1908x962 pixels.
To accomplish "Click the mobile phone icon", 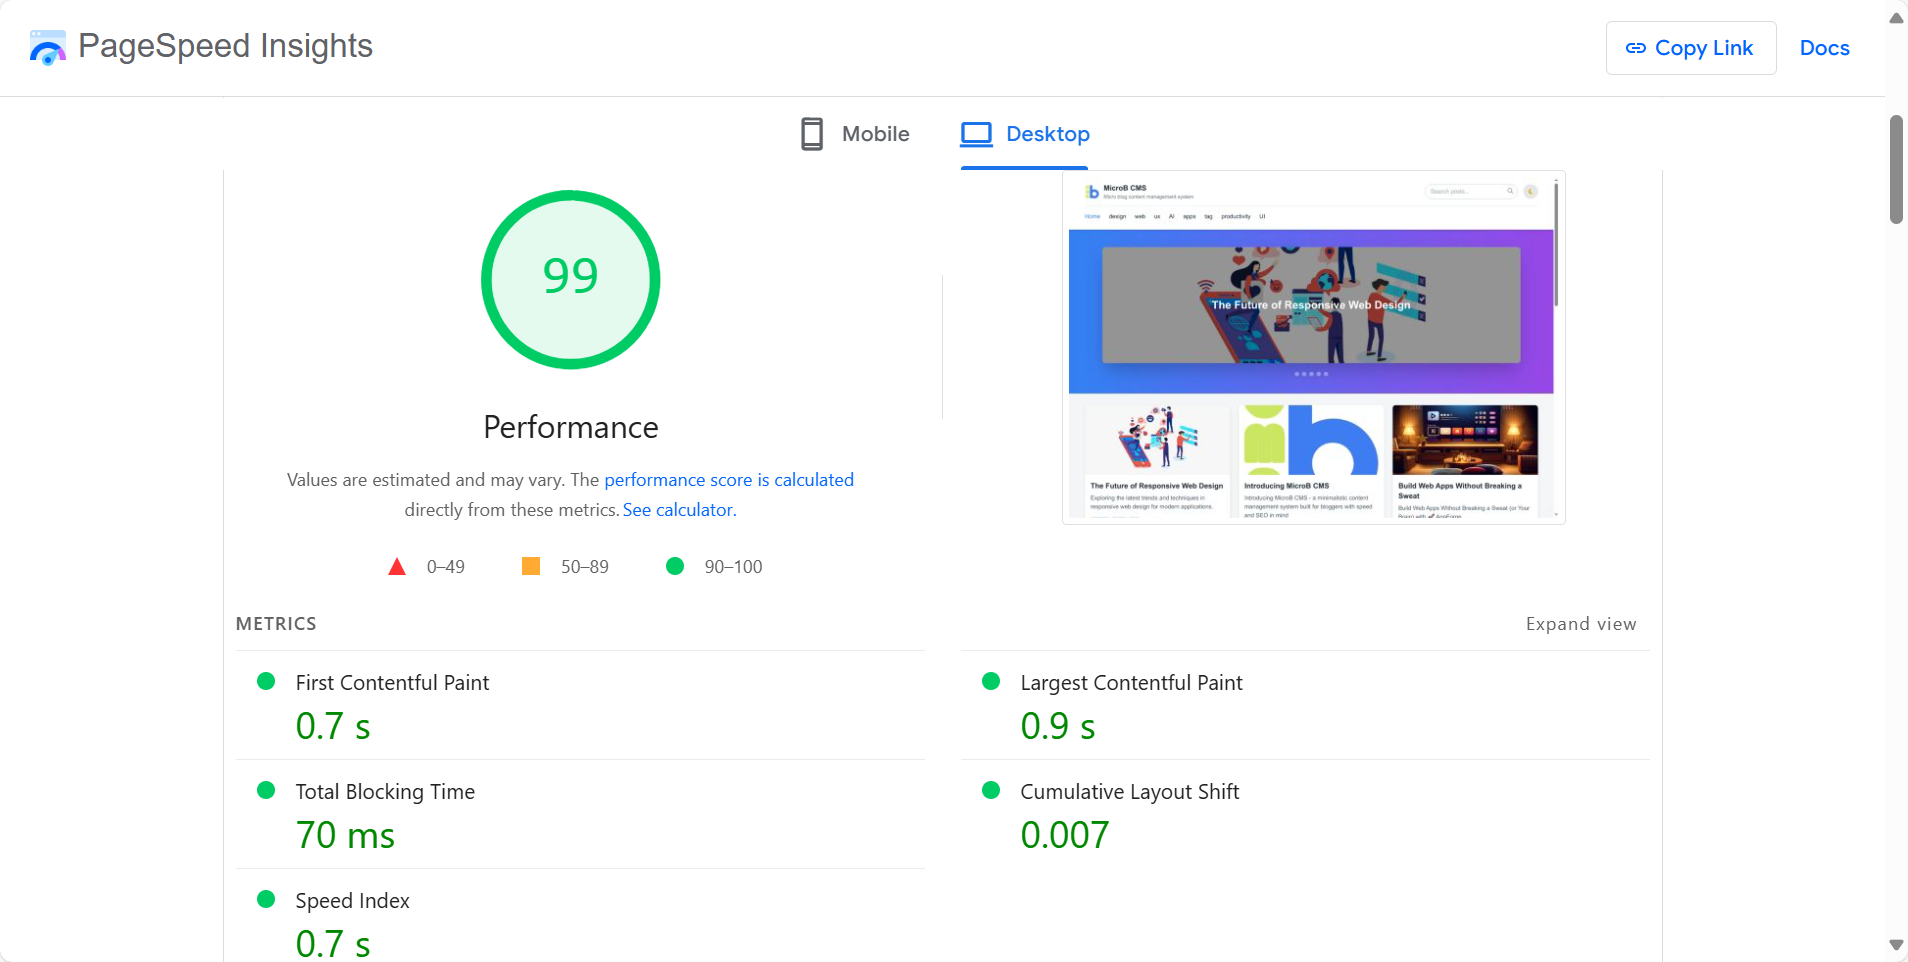I will click(x=812, y=134).
